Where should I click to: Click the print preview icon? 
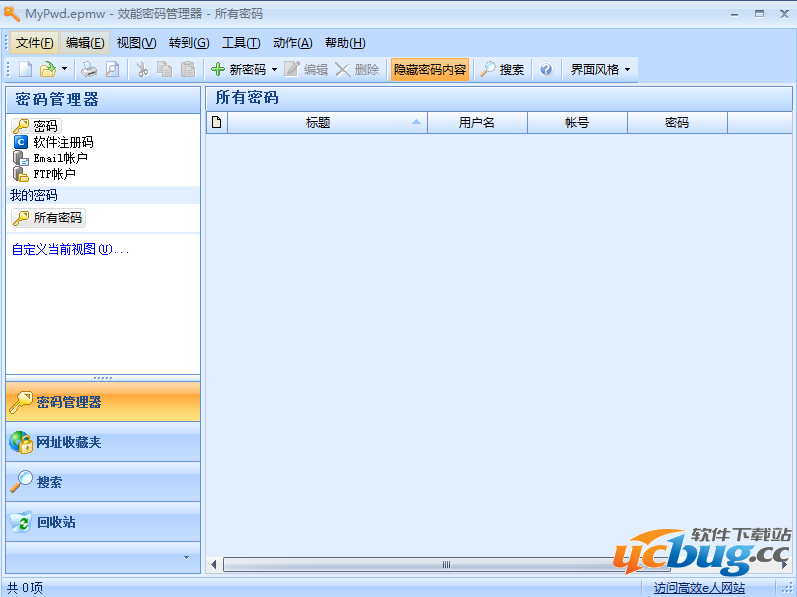112,69
